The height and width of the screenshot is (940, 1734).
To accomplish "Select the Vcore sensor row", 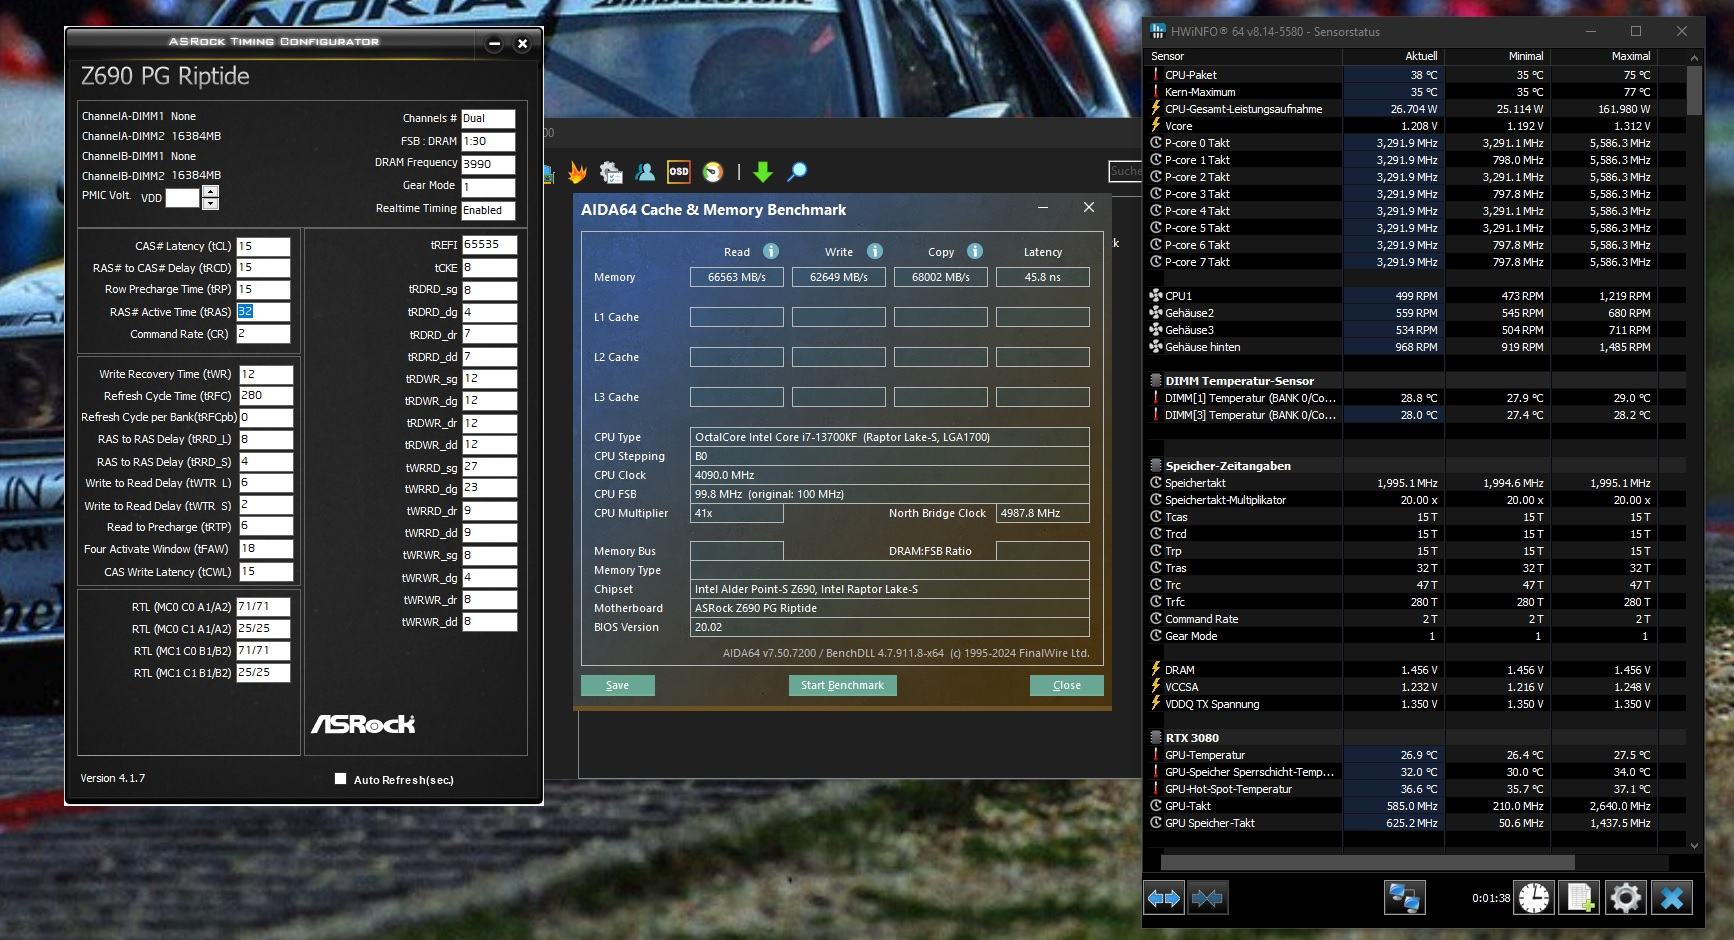I will [1414, 126].
